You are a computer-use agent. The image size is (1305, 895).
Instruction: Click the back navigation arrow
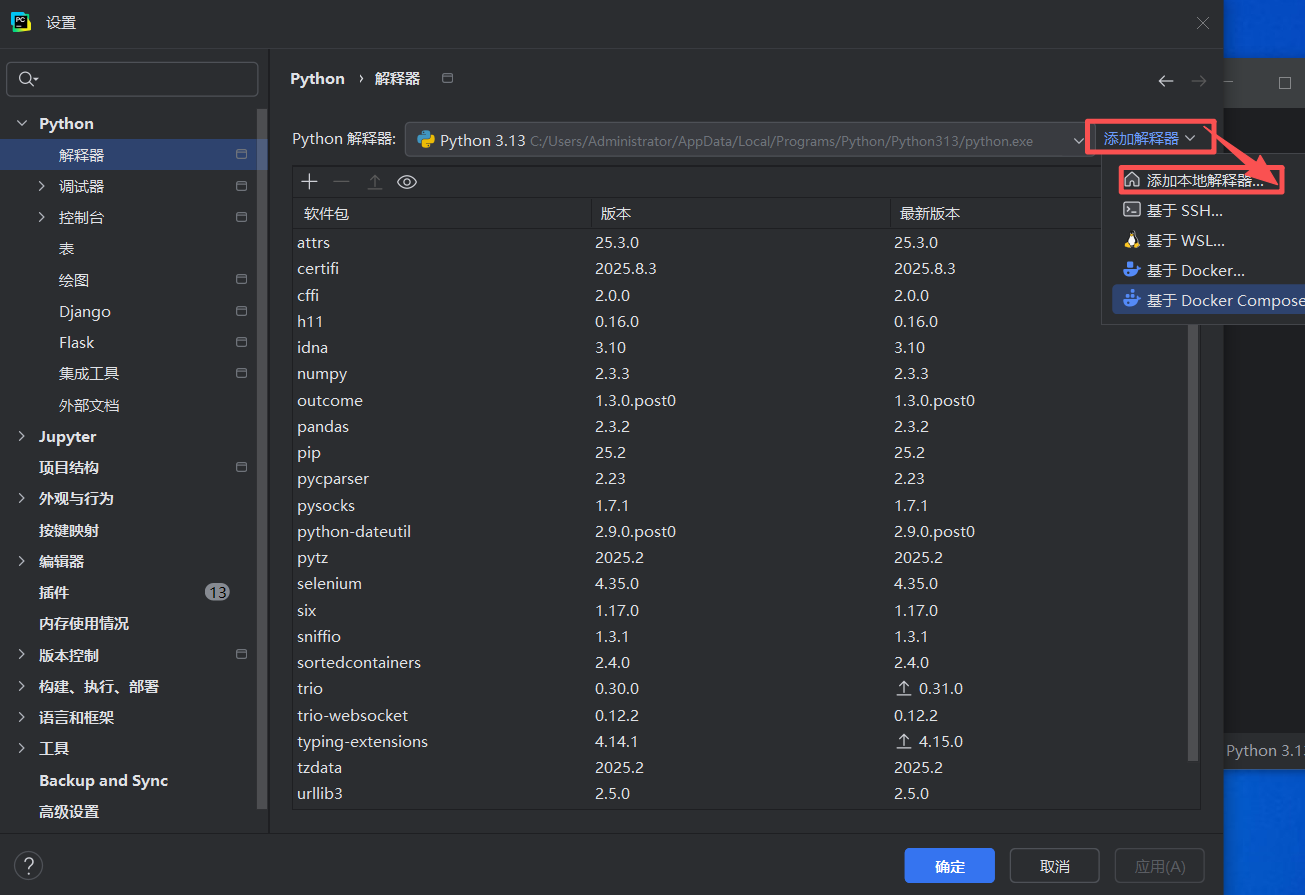tap(1165, 80)
